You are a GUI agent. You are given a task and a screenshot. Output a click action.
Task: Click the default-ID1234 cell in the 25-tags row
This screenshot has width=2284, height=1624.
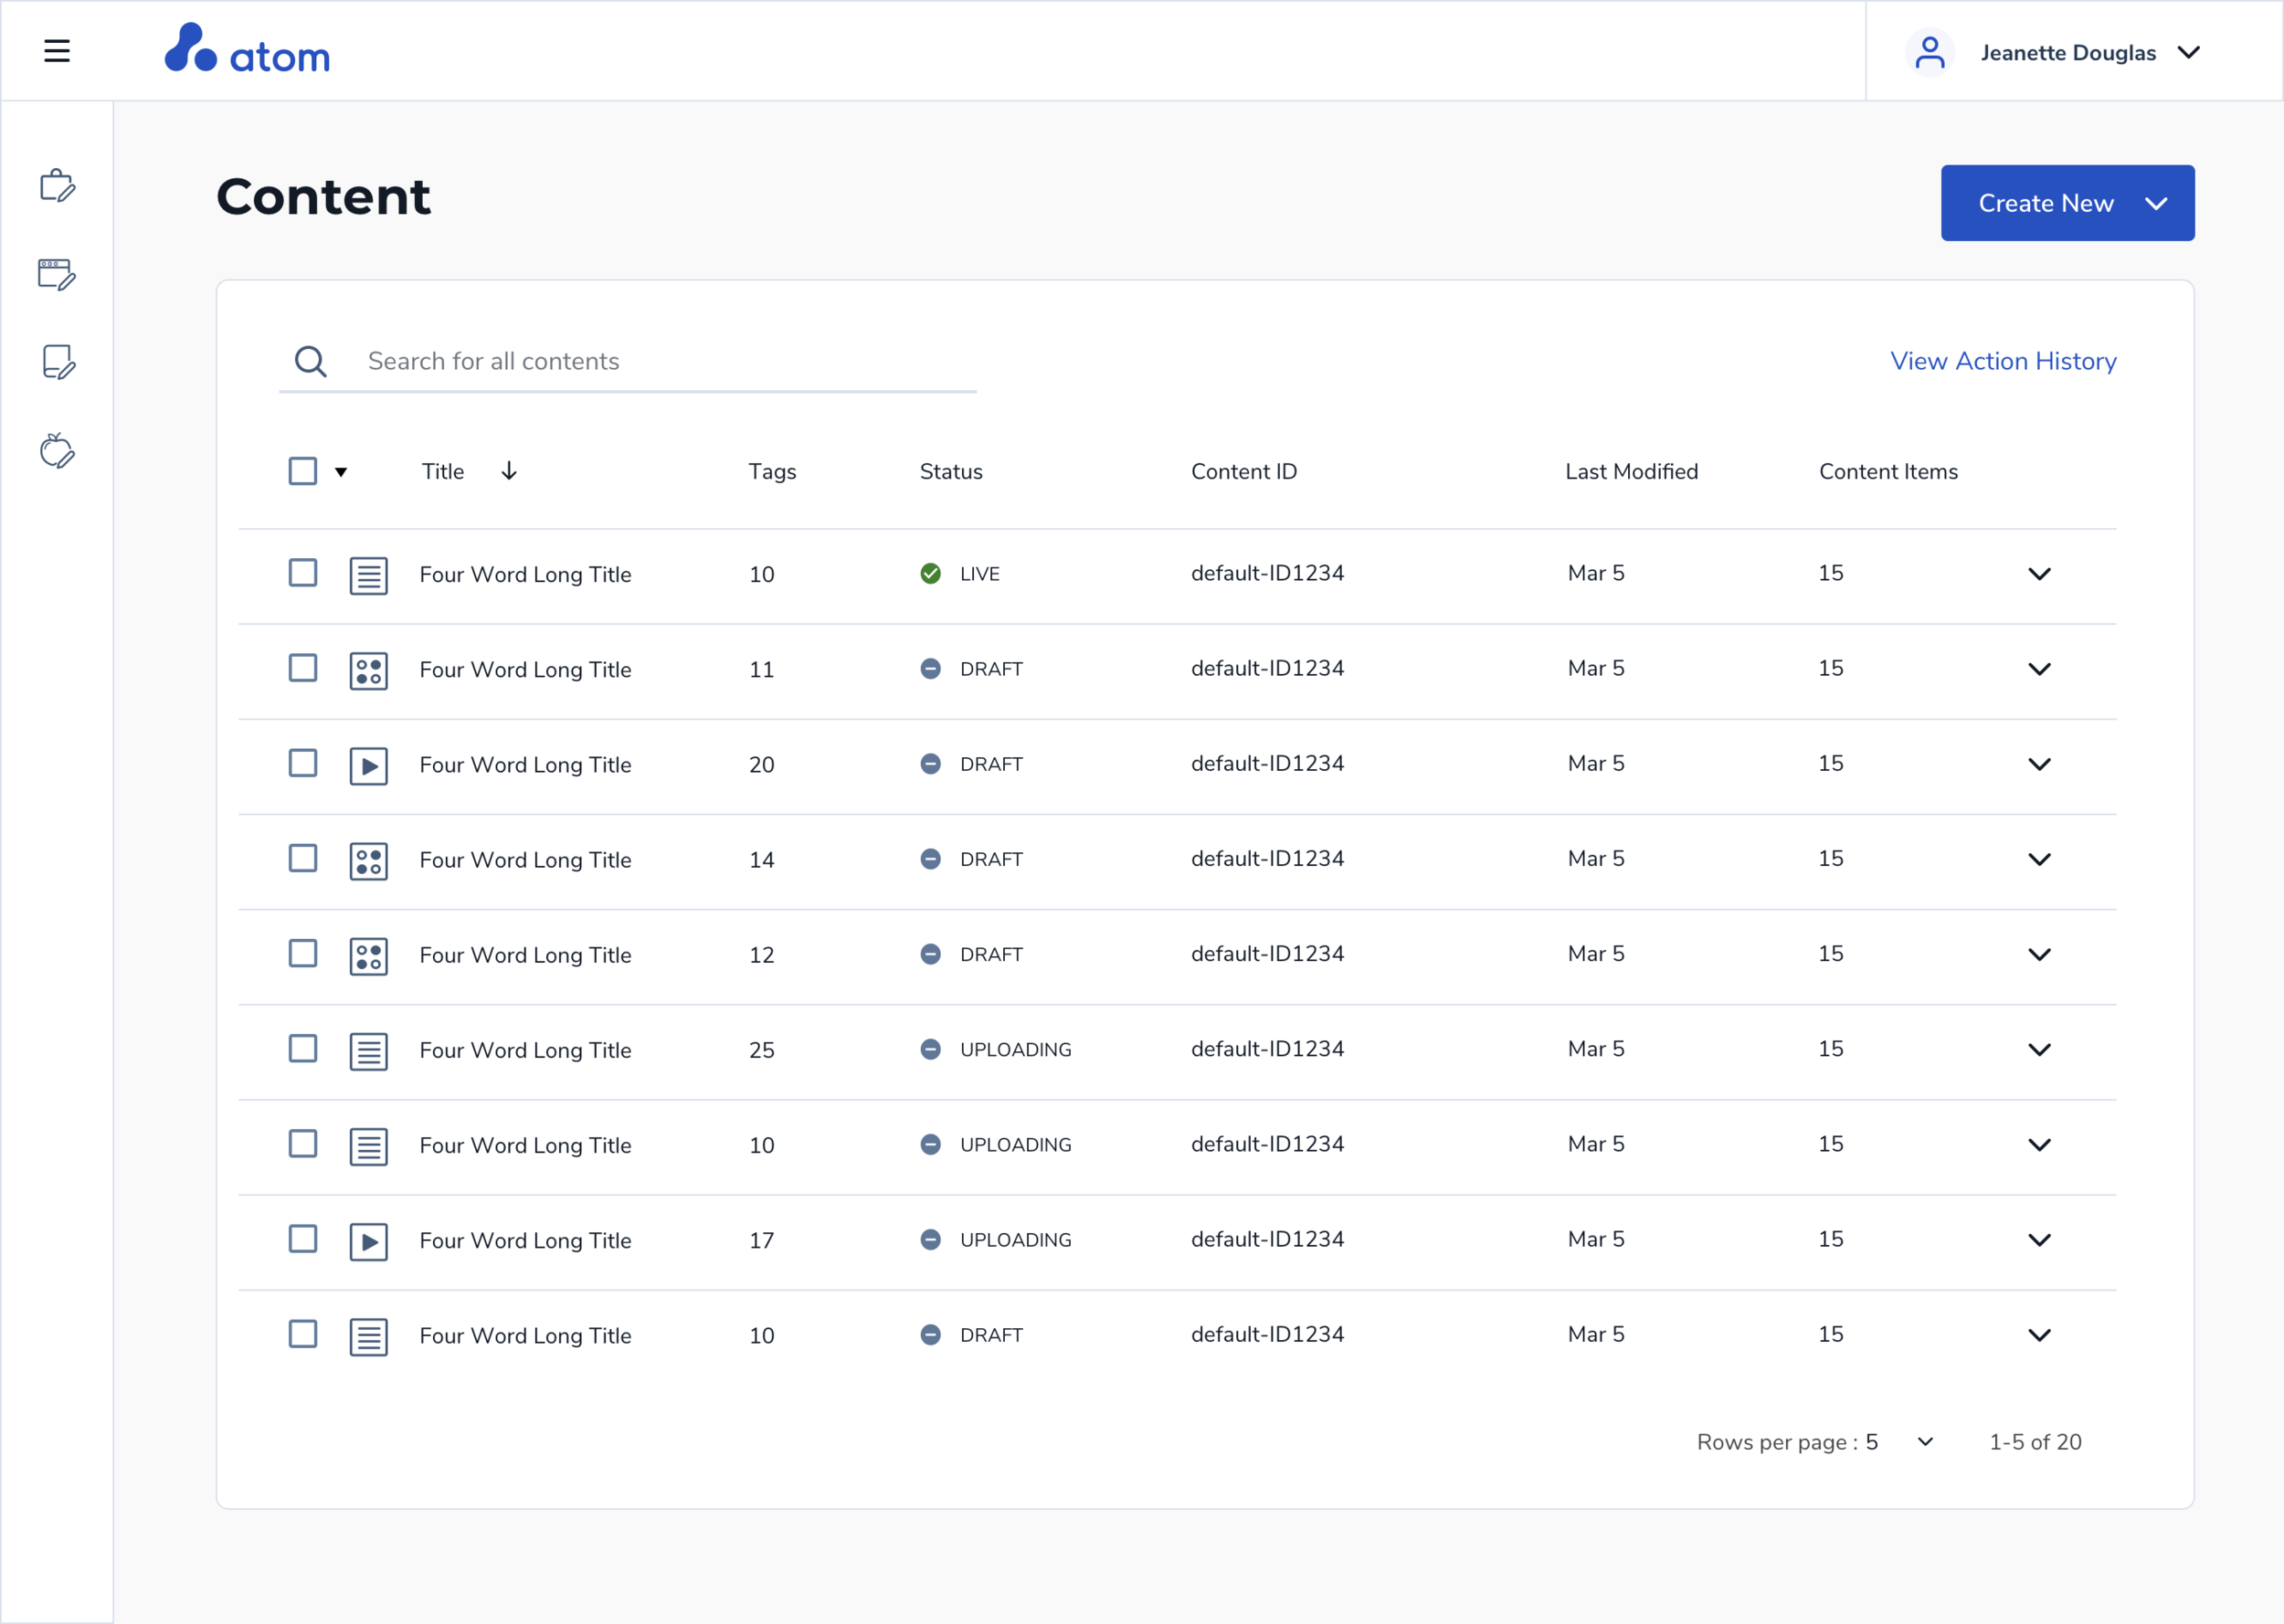1267,1049
